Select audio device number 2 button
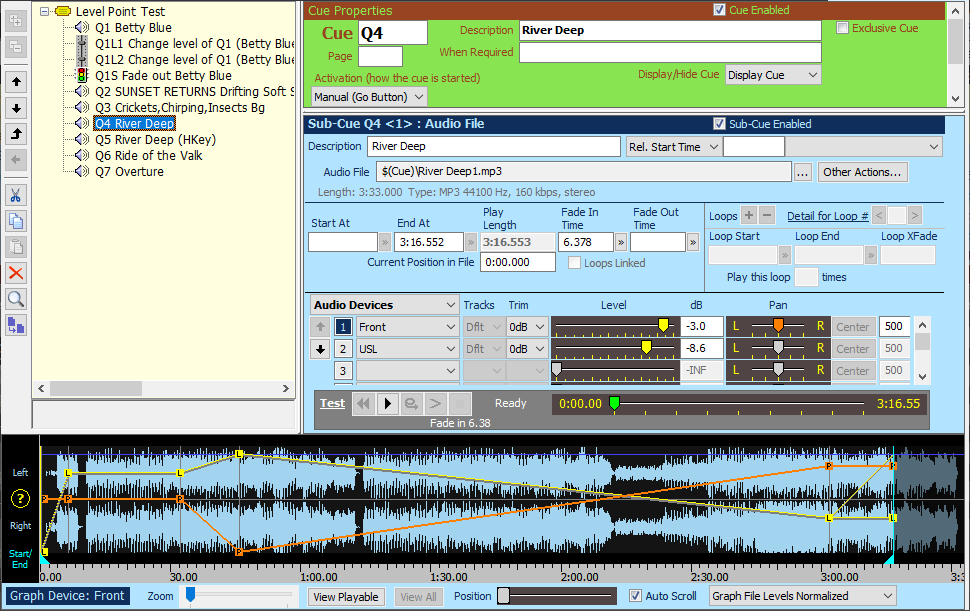970x611 pixels. click(343, 349)
